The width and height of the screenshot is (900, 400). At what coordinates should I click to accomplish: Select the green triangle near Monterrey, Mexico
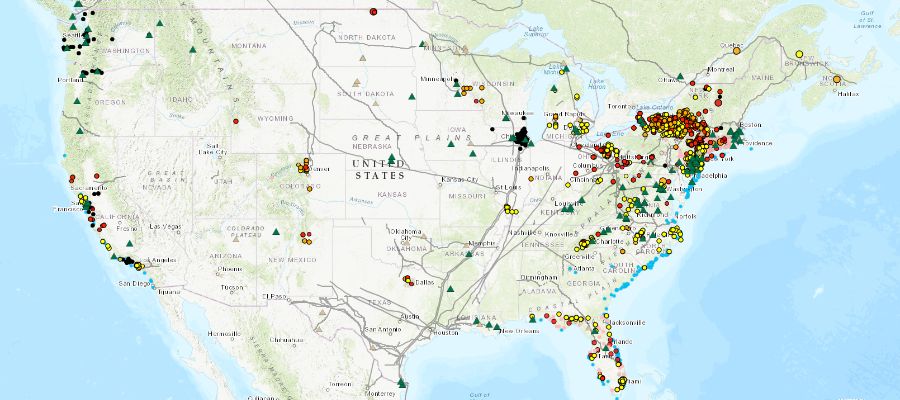click(402, 382)
